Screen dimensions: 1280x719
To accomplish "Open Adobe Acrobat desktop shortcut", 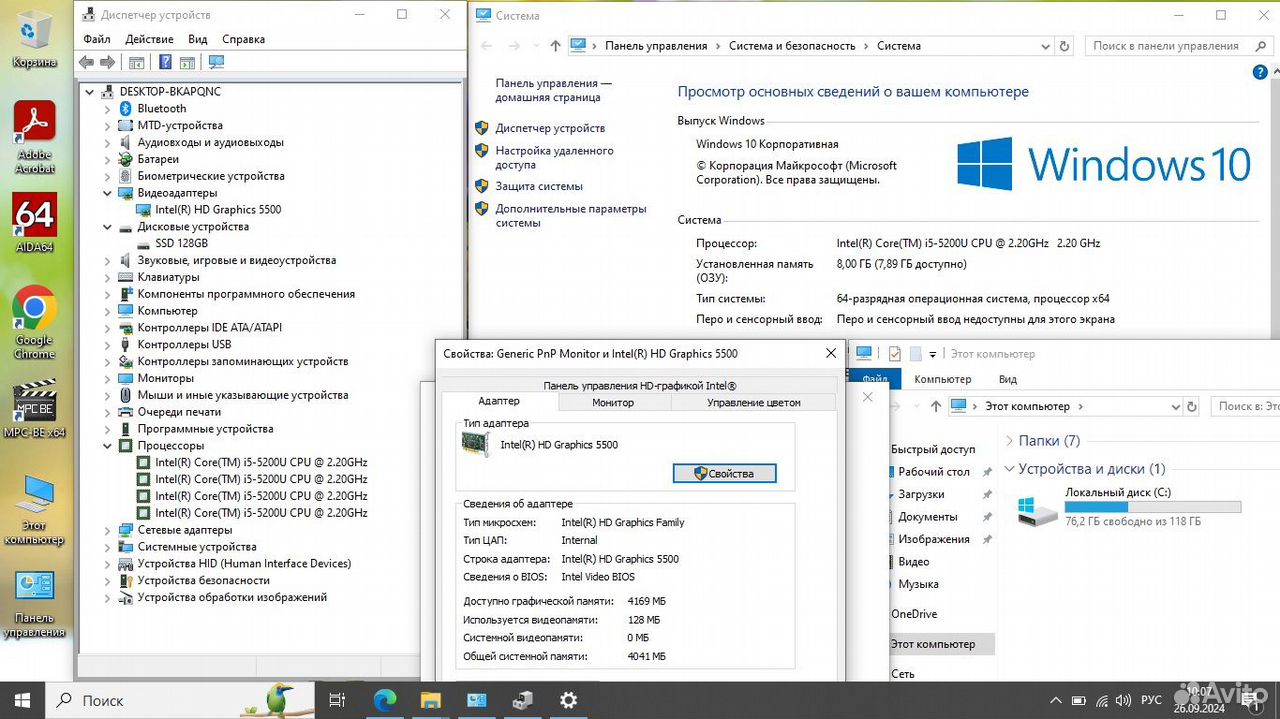I will pos(34,137).
